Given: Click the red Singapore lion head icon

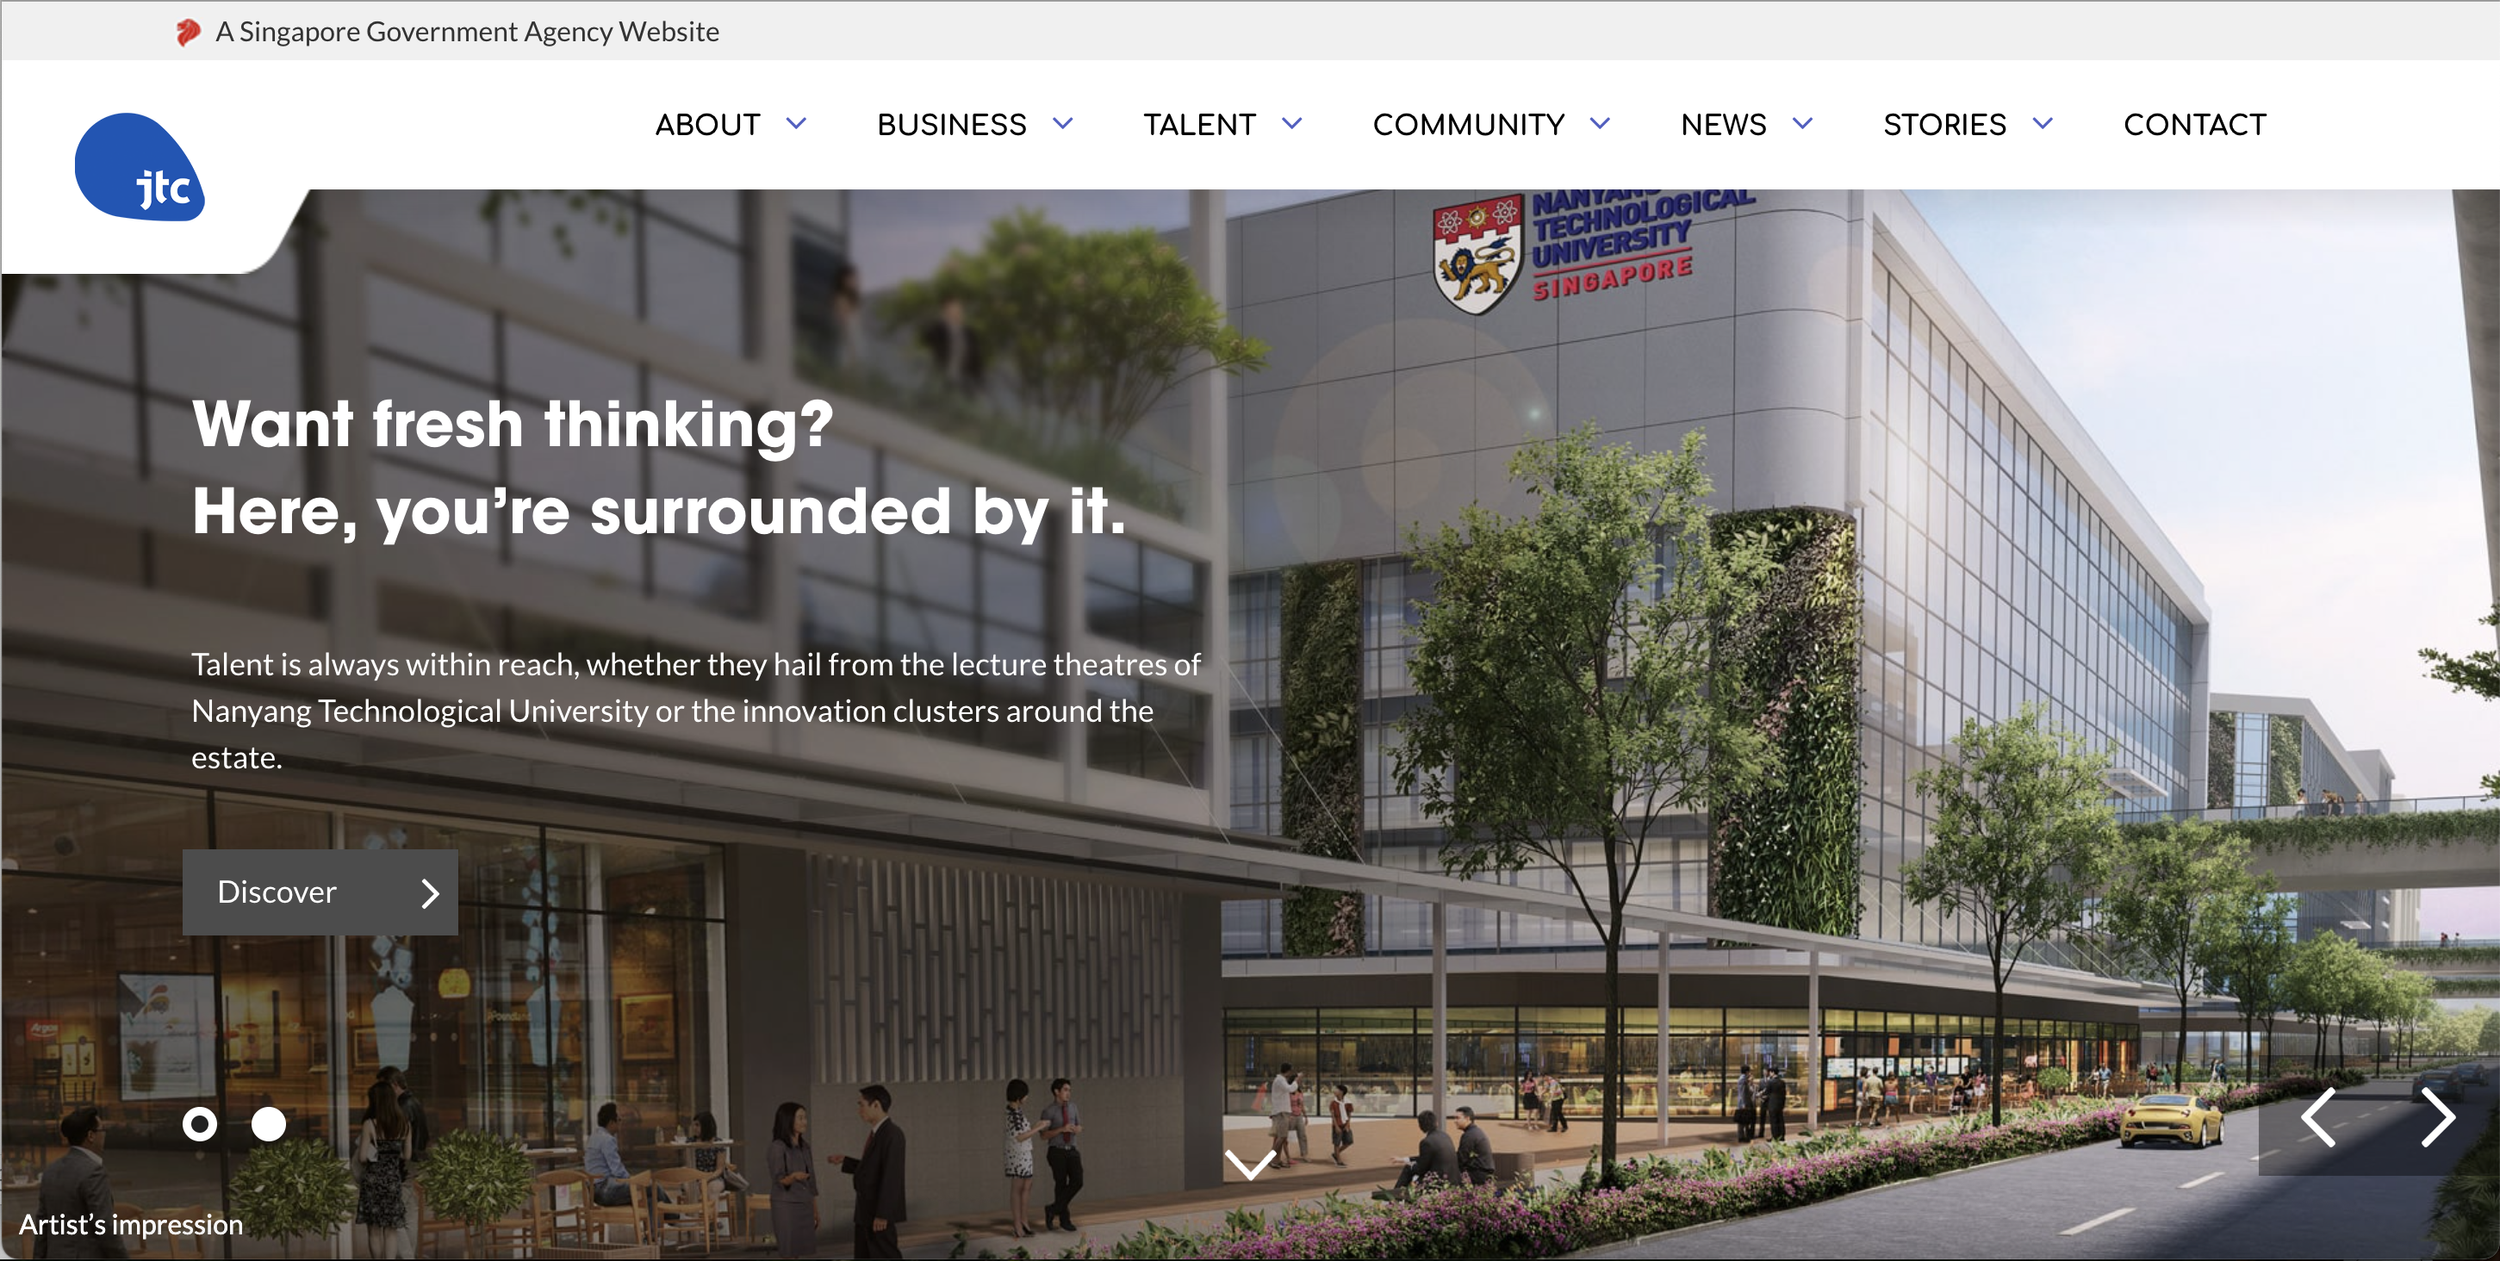Looking at the screenshot, I should (x=187, y=32).
